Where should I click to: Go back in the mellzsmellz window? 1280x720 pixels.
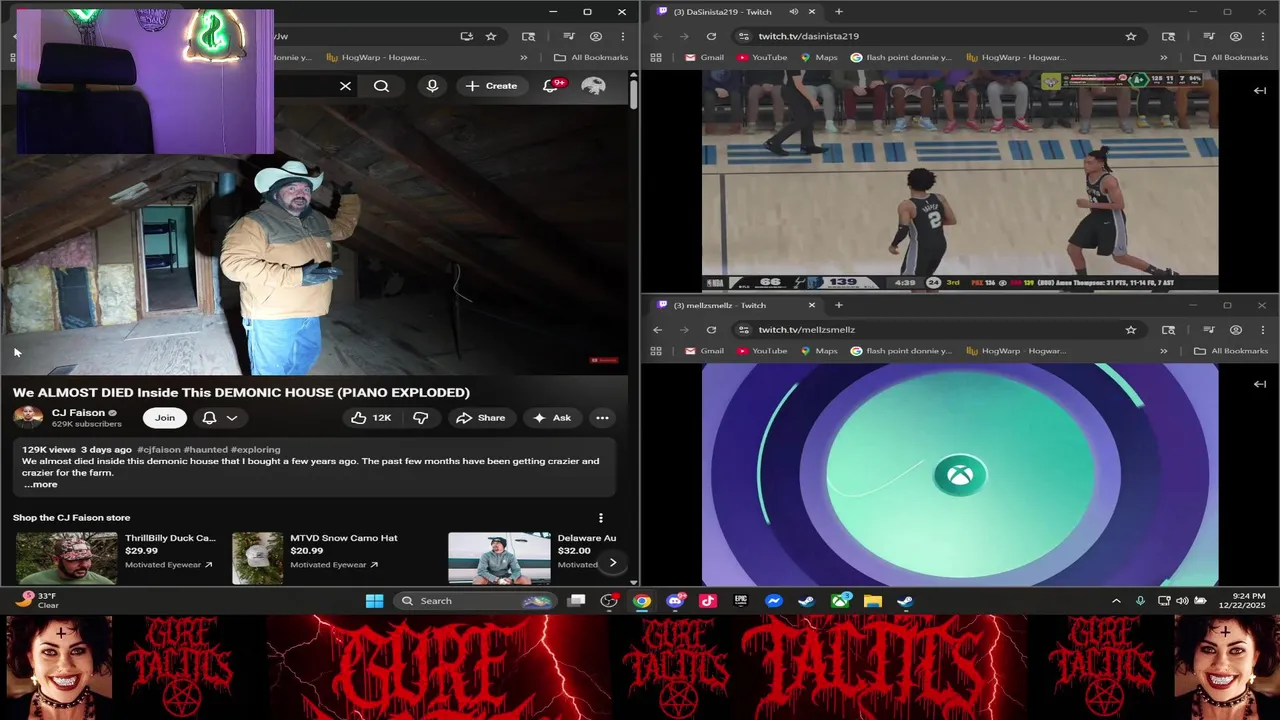pos(657,329)
